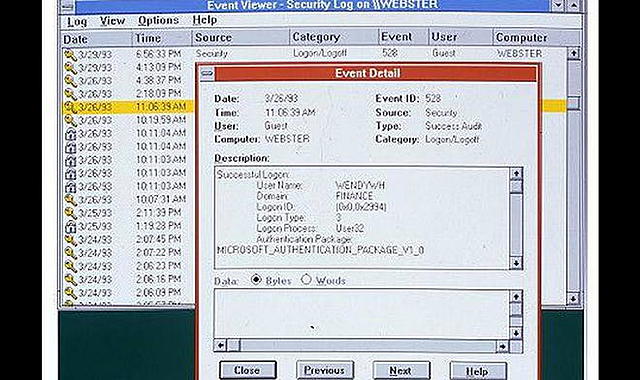Screen dimensions: 640x380
Task: Click Data box horizontal scroll left arrow
Action: [220, 346]
